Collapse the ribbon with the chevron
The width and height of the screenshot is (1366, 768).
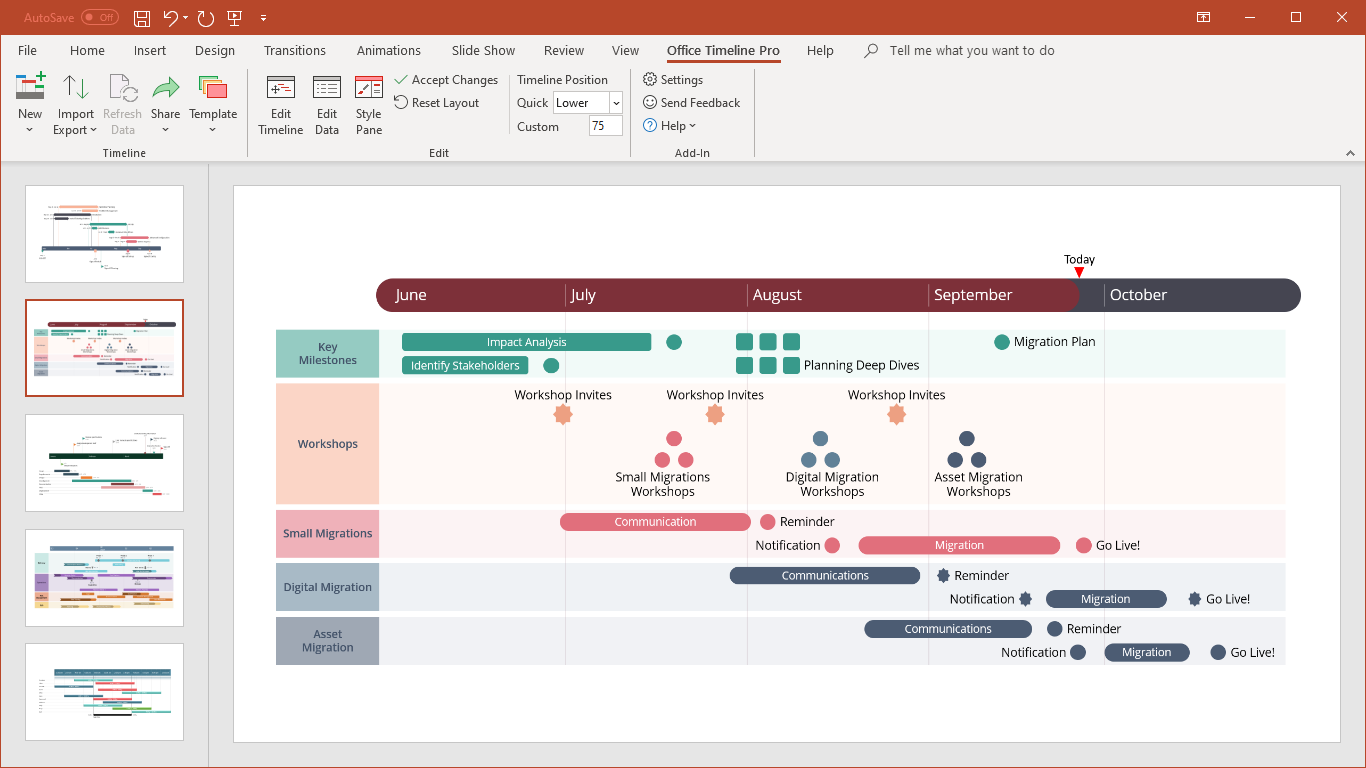1351,152
